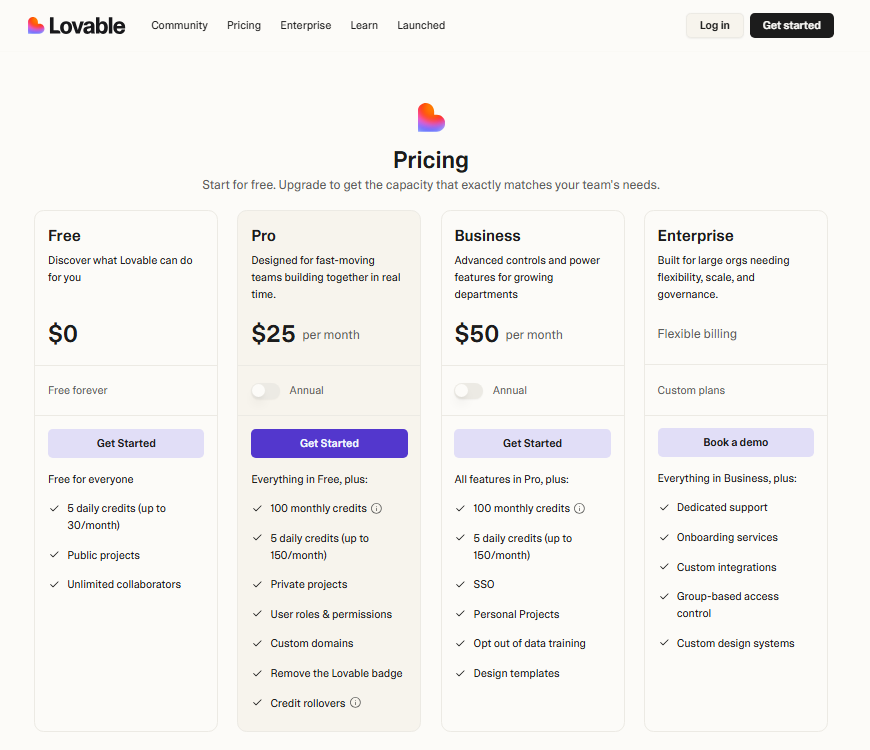Click the 'SSO' feature text
Viewport: 870px width, 750px height.
point(484,584)
